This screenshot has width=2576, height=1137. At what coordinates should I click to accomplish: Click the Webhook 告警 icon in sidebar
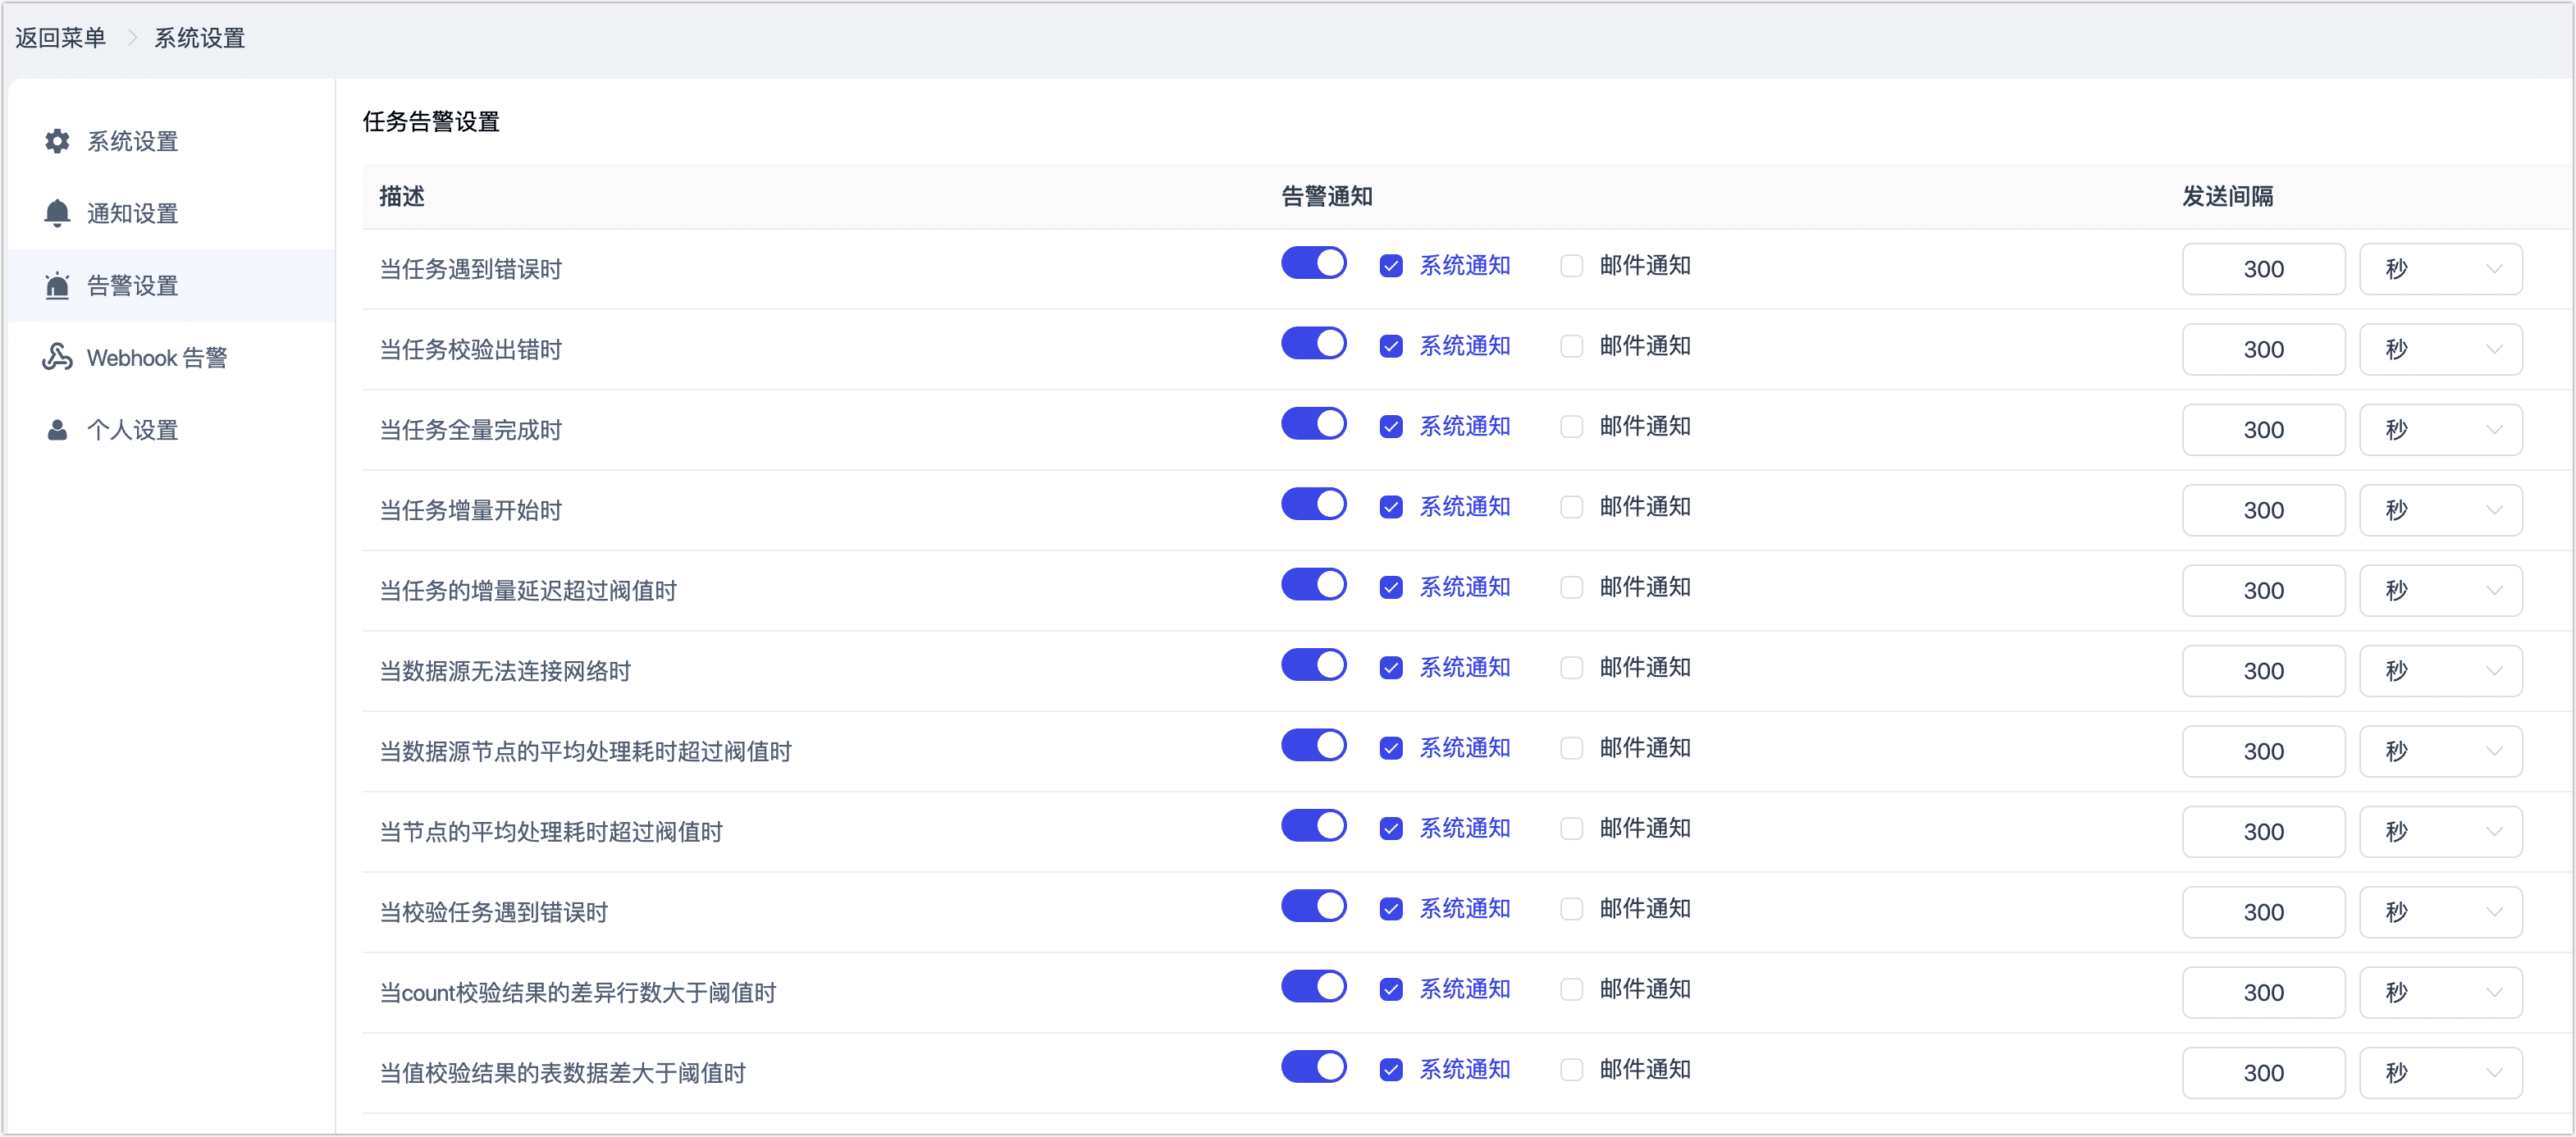pos(57,357)
